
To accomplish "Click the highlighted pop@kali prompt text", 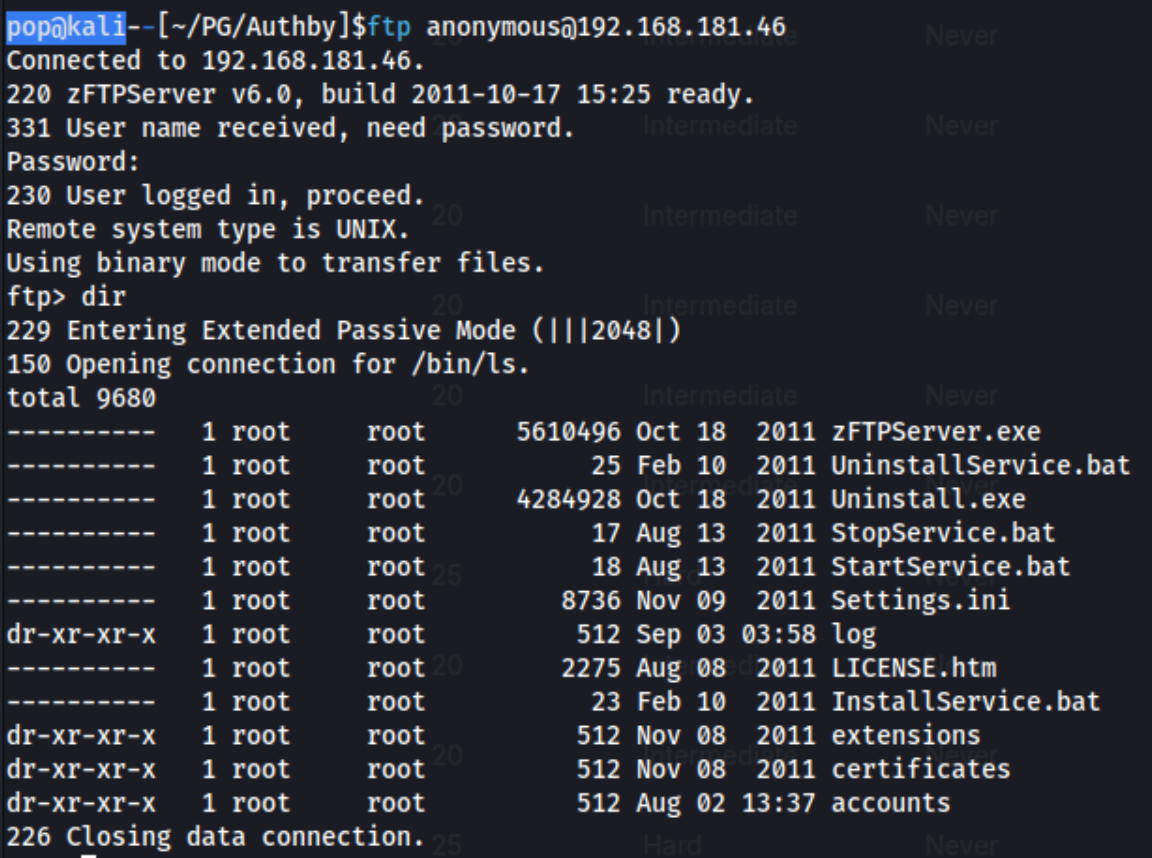I will point(66,26).
